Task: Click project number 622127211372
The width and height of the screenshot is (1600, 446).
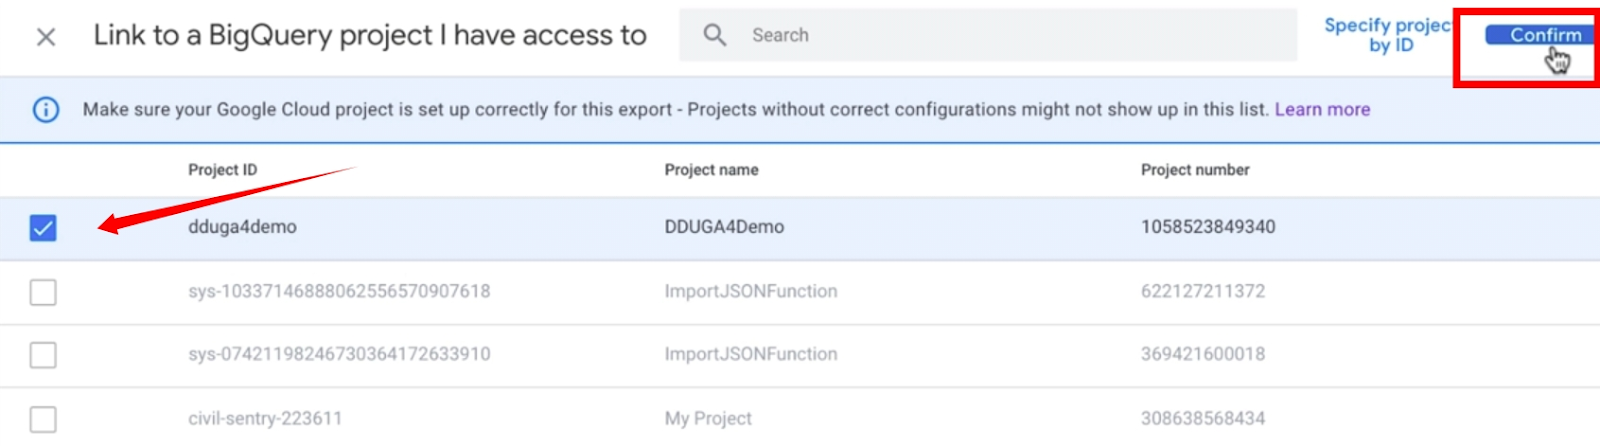Action: click(1203, 291)
